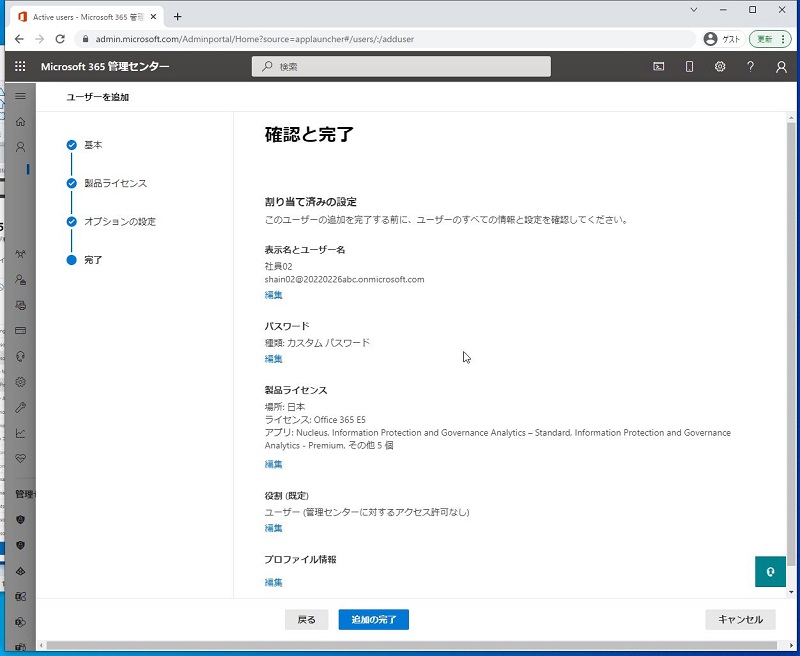
Task: Click the user name shain02@20220226abc.onmicrosoft.com
Action: [344, 279]
